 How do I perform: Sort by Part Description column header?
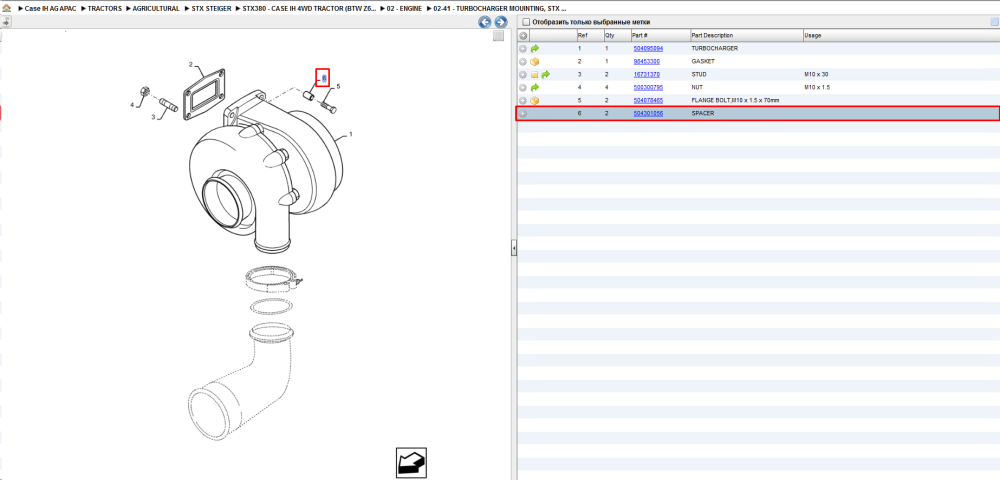[747, 36]
